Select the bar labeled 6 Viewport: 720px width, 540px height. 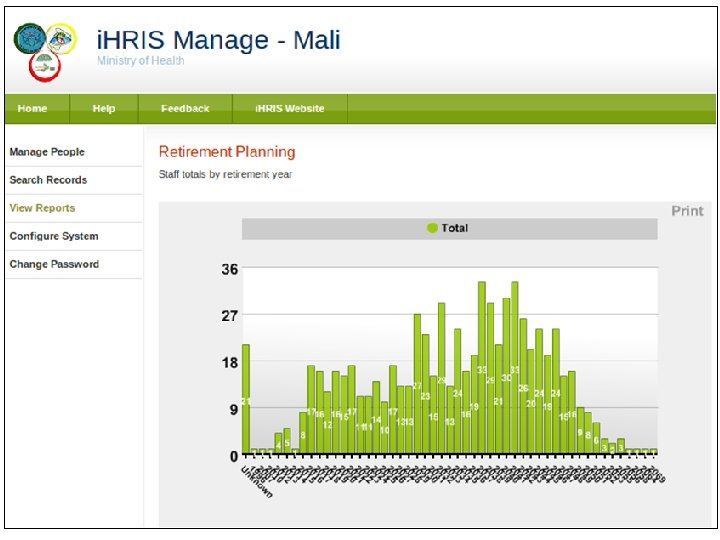tap(596, 438)
